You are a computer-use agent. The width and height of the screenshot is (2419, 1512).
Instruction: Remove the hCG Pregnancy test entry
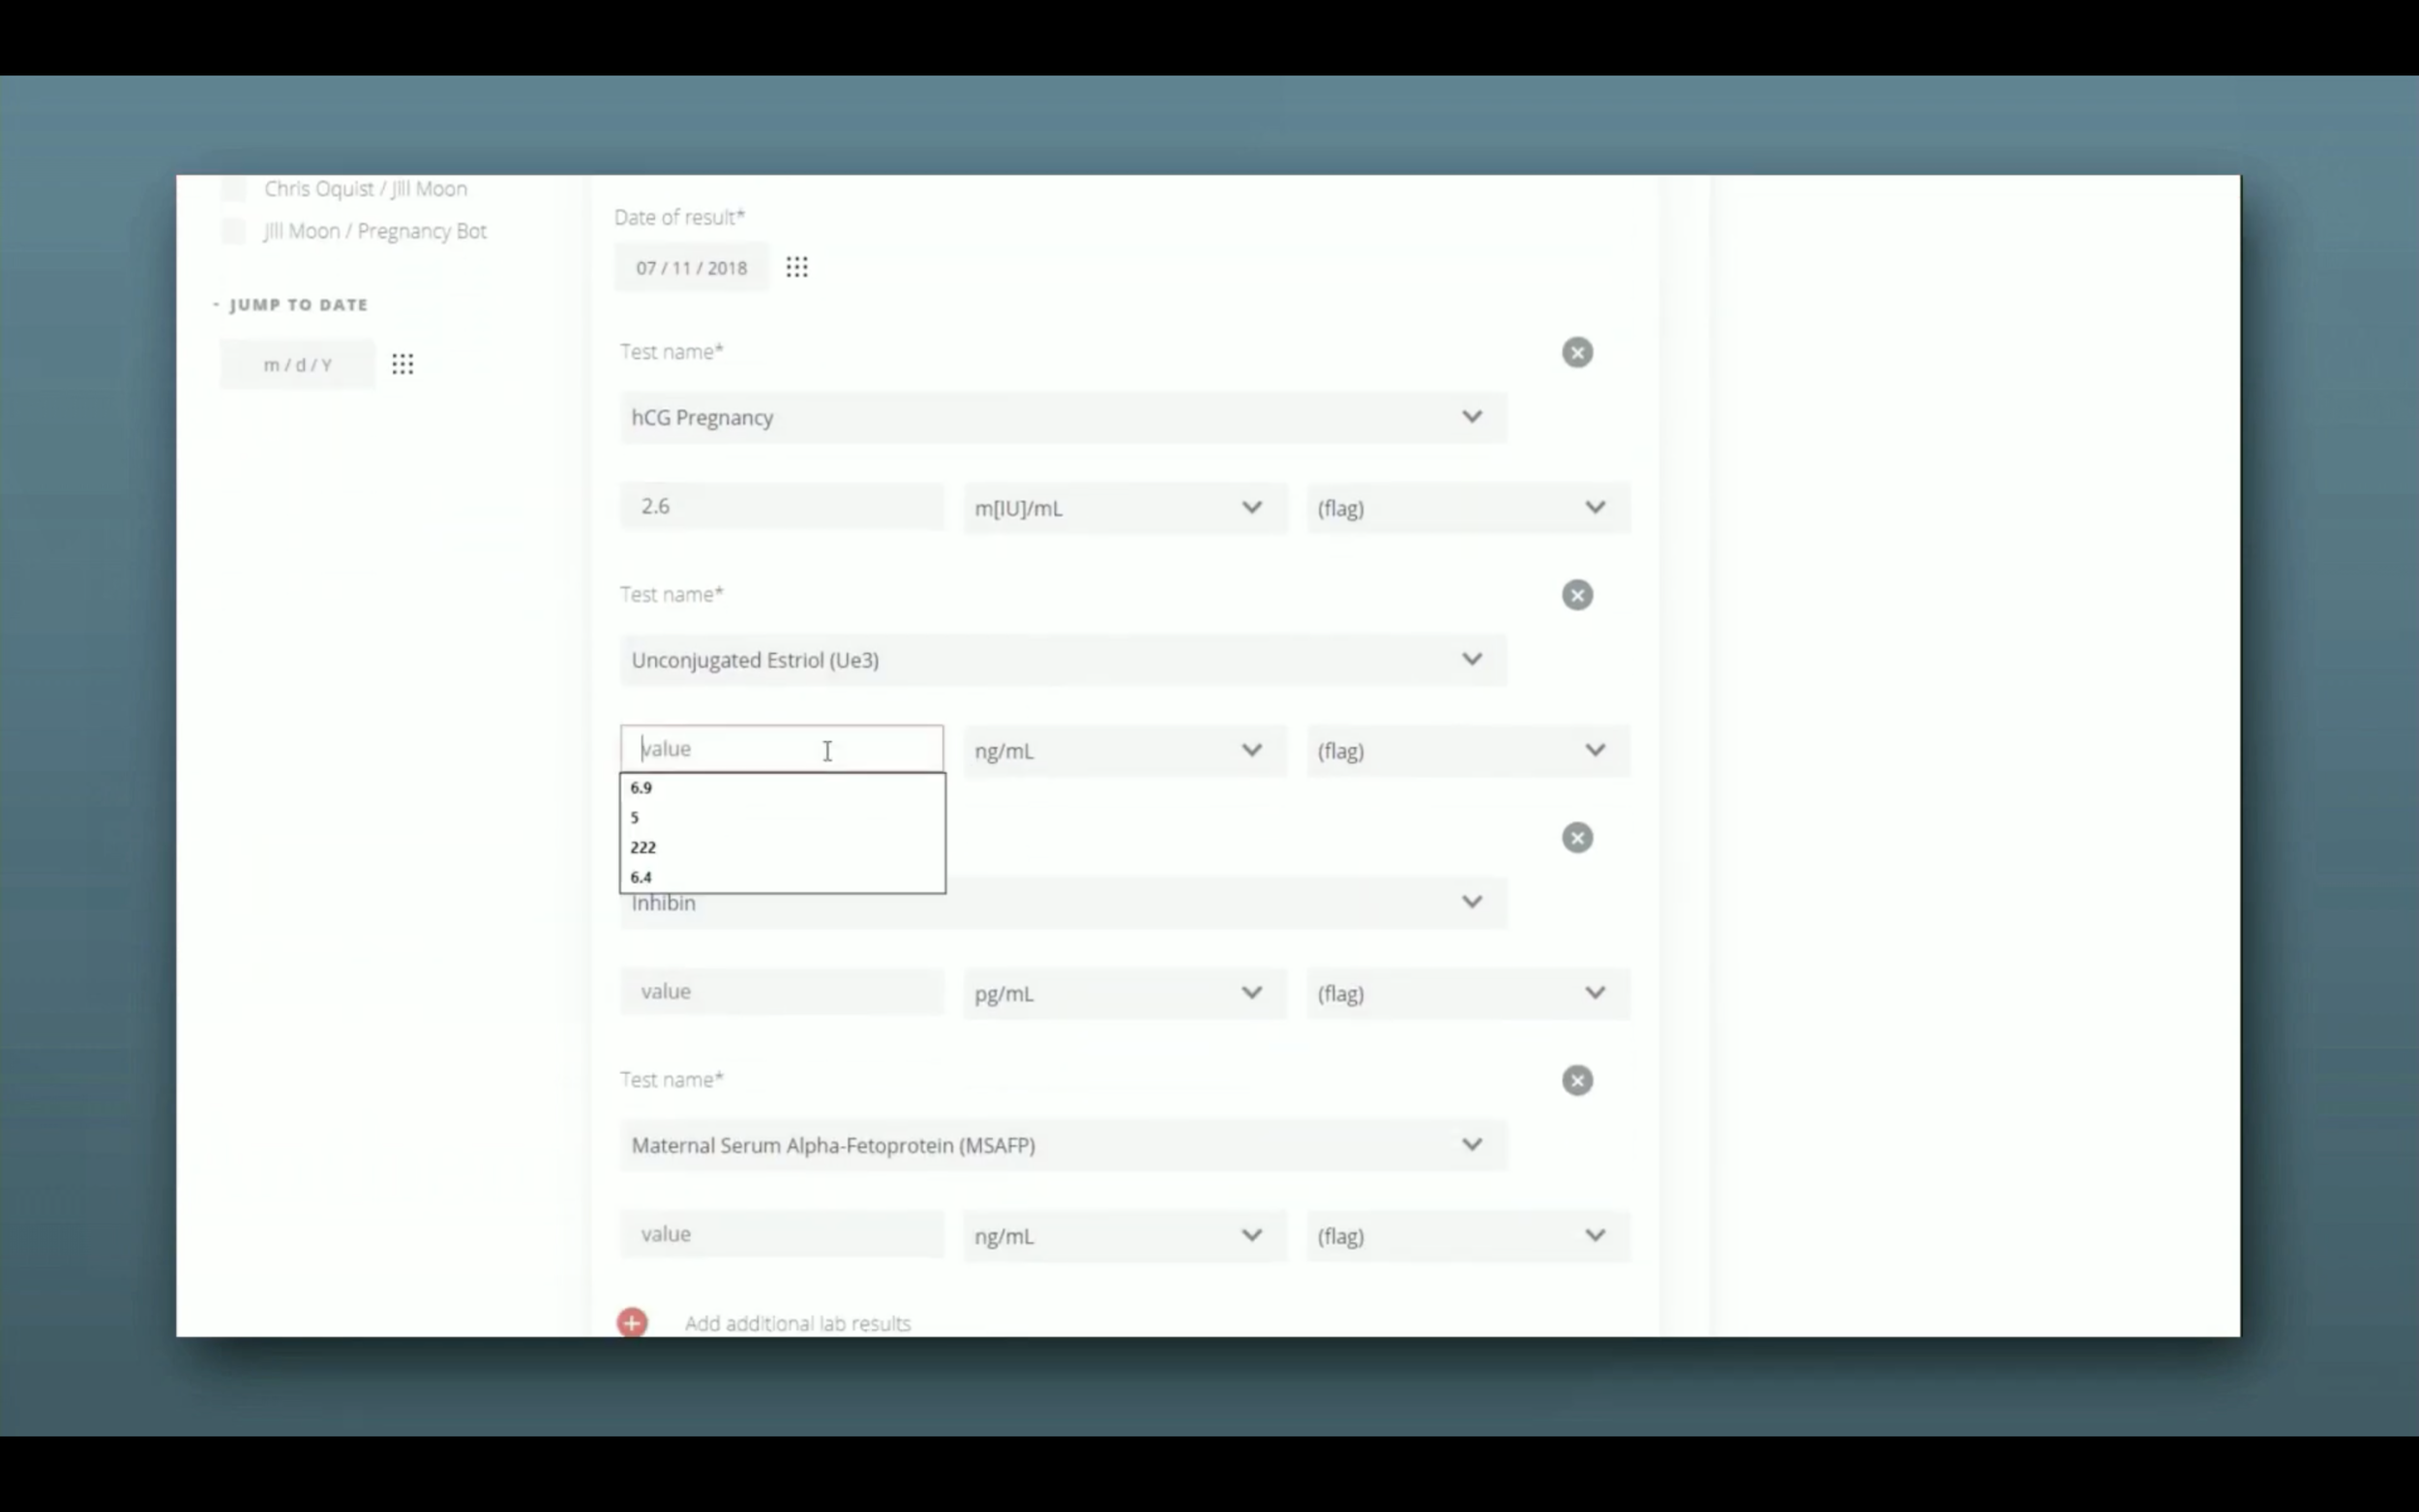click(1577, 352)
